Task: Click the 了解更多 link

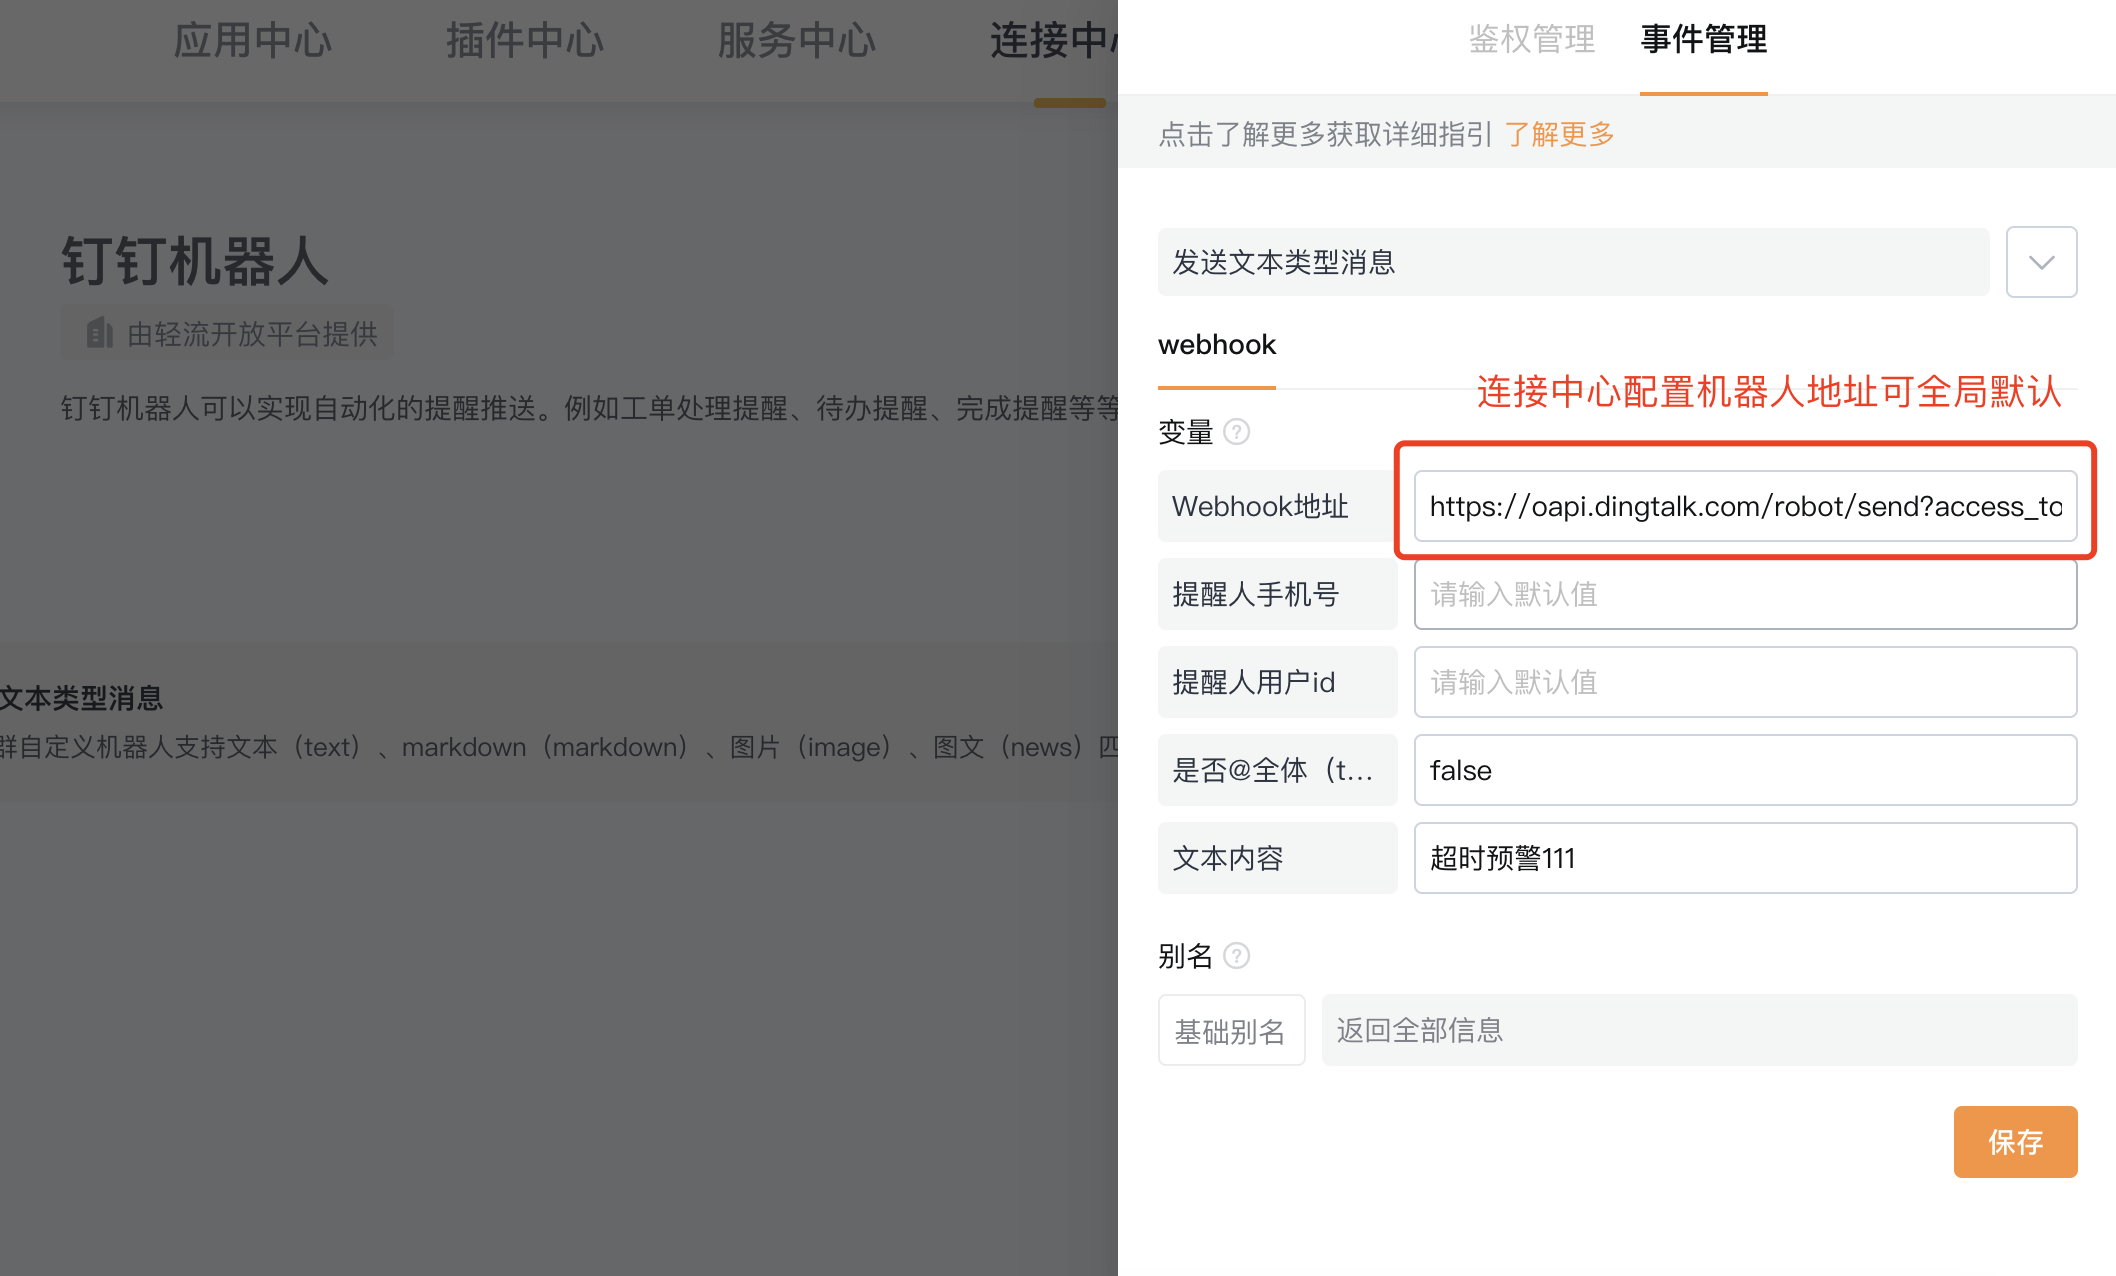Action: point(1560,134)
